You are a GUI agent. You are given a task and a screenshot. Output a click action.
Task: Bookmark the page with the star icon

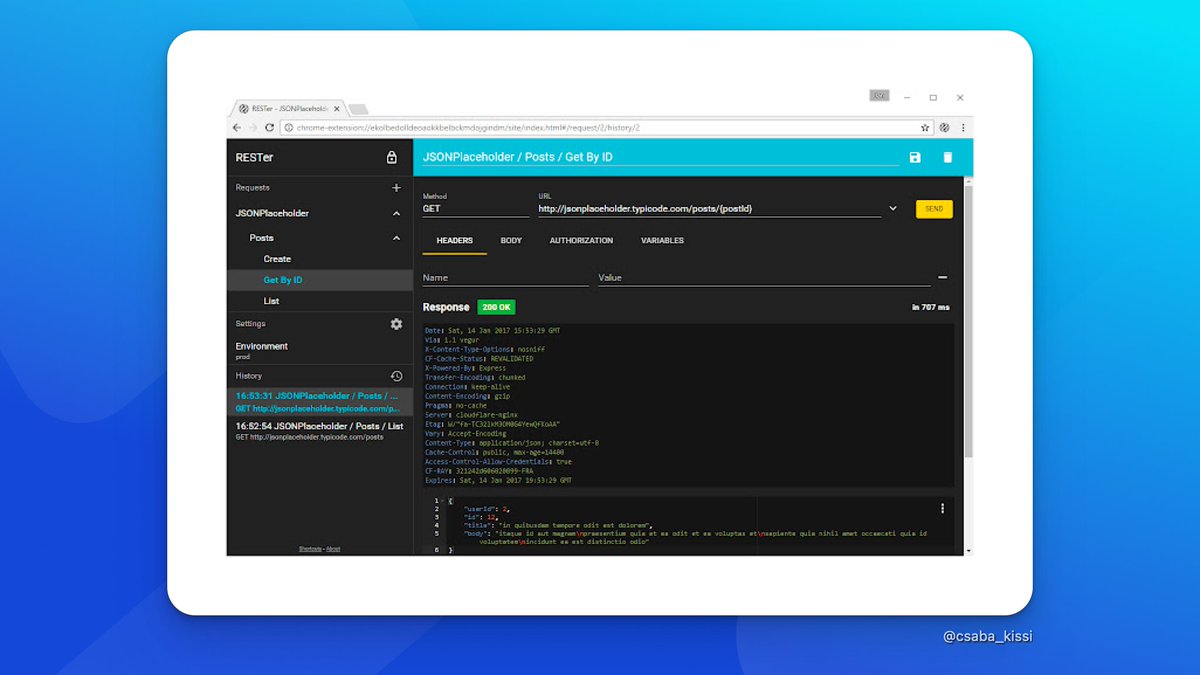point(925,128)
